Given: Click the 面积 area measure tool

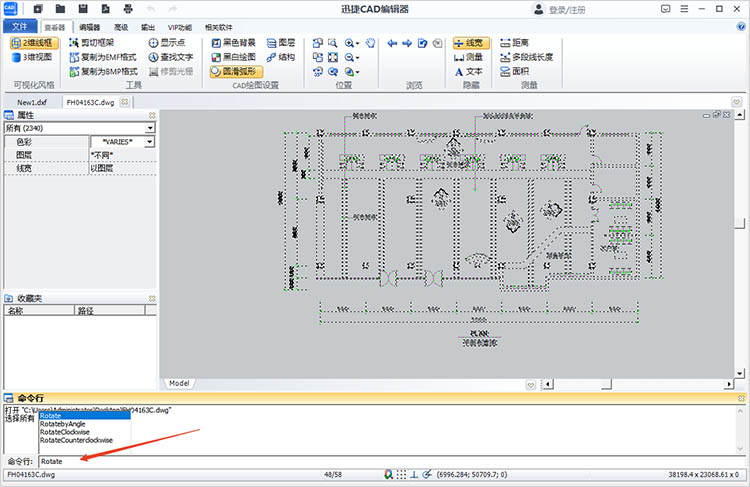Looking at the screenshot, I should [x=514, y=71].
